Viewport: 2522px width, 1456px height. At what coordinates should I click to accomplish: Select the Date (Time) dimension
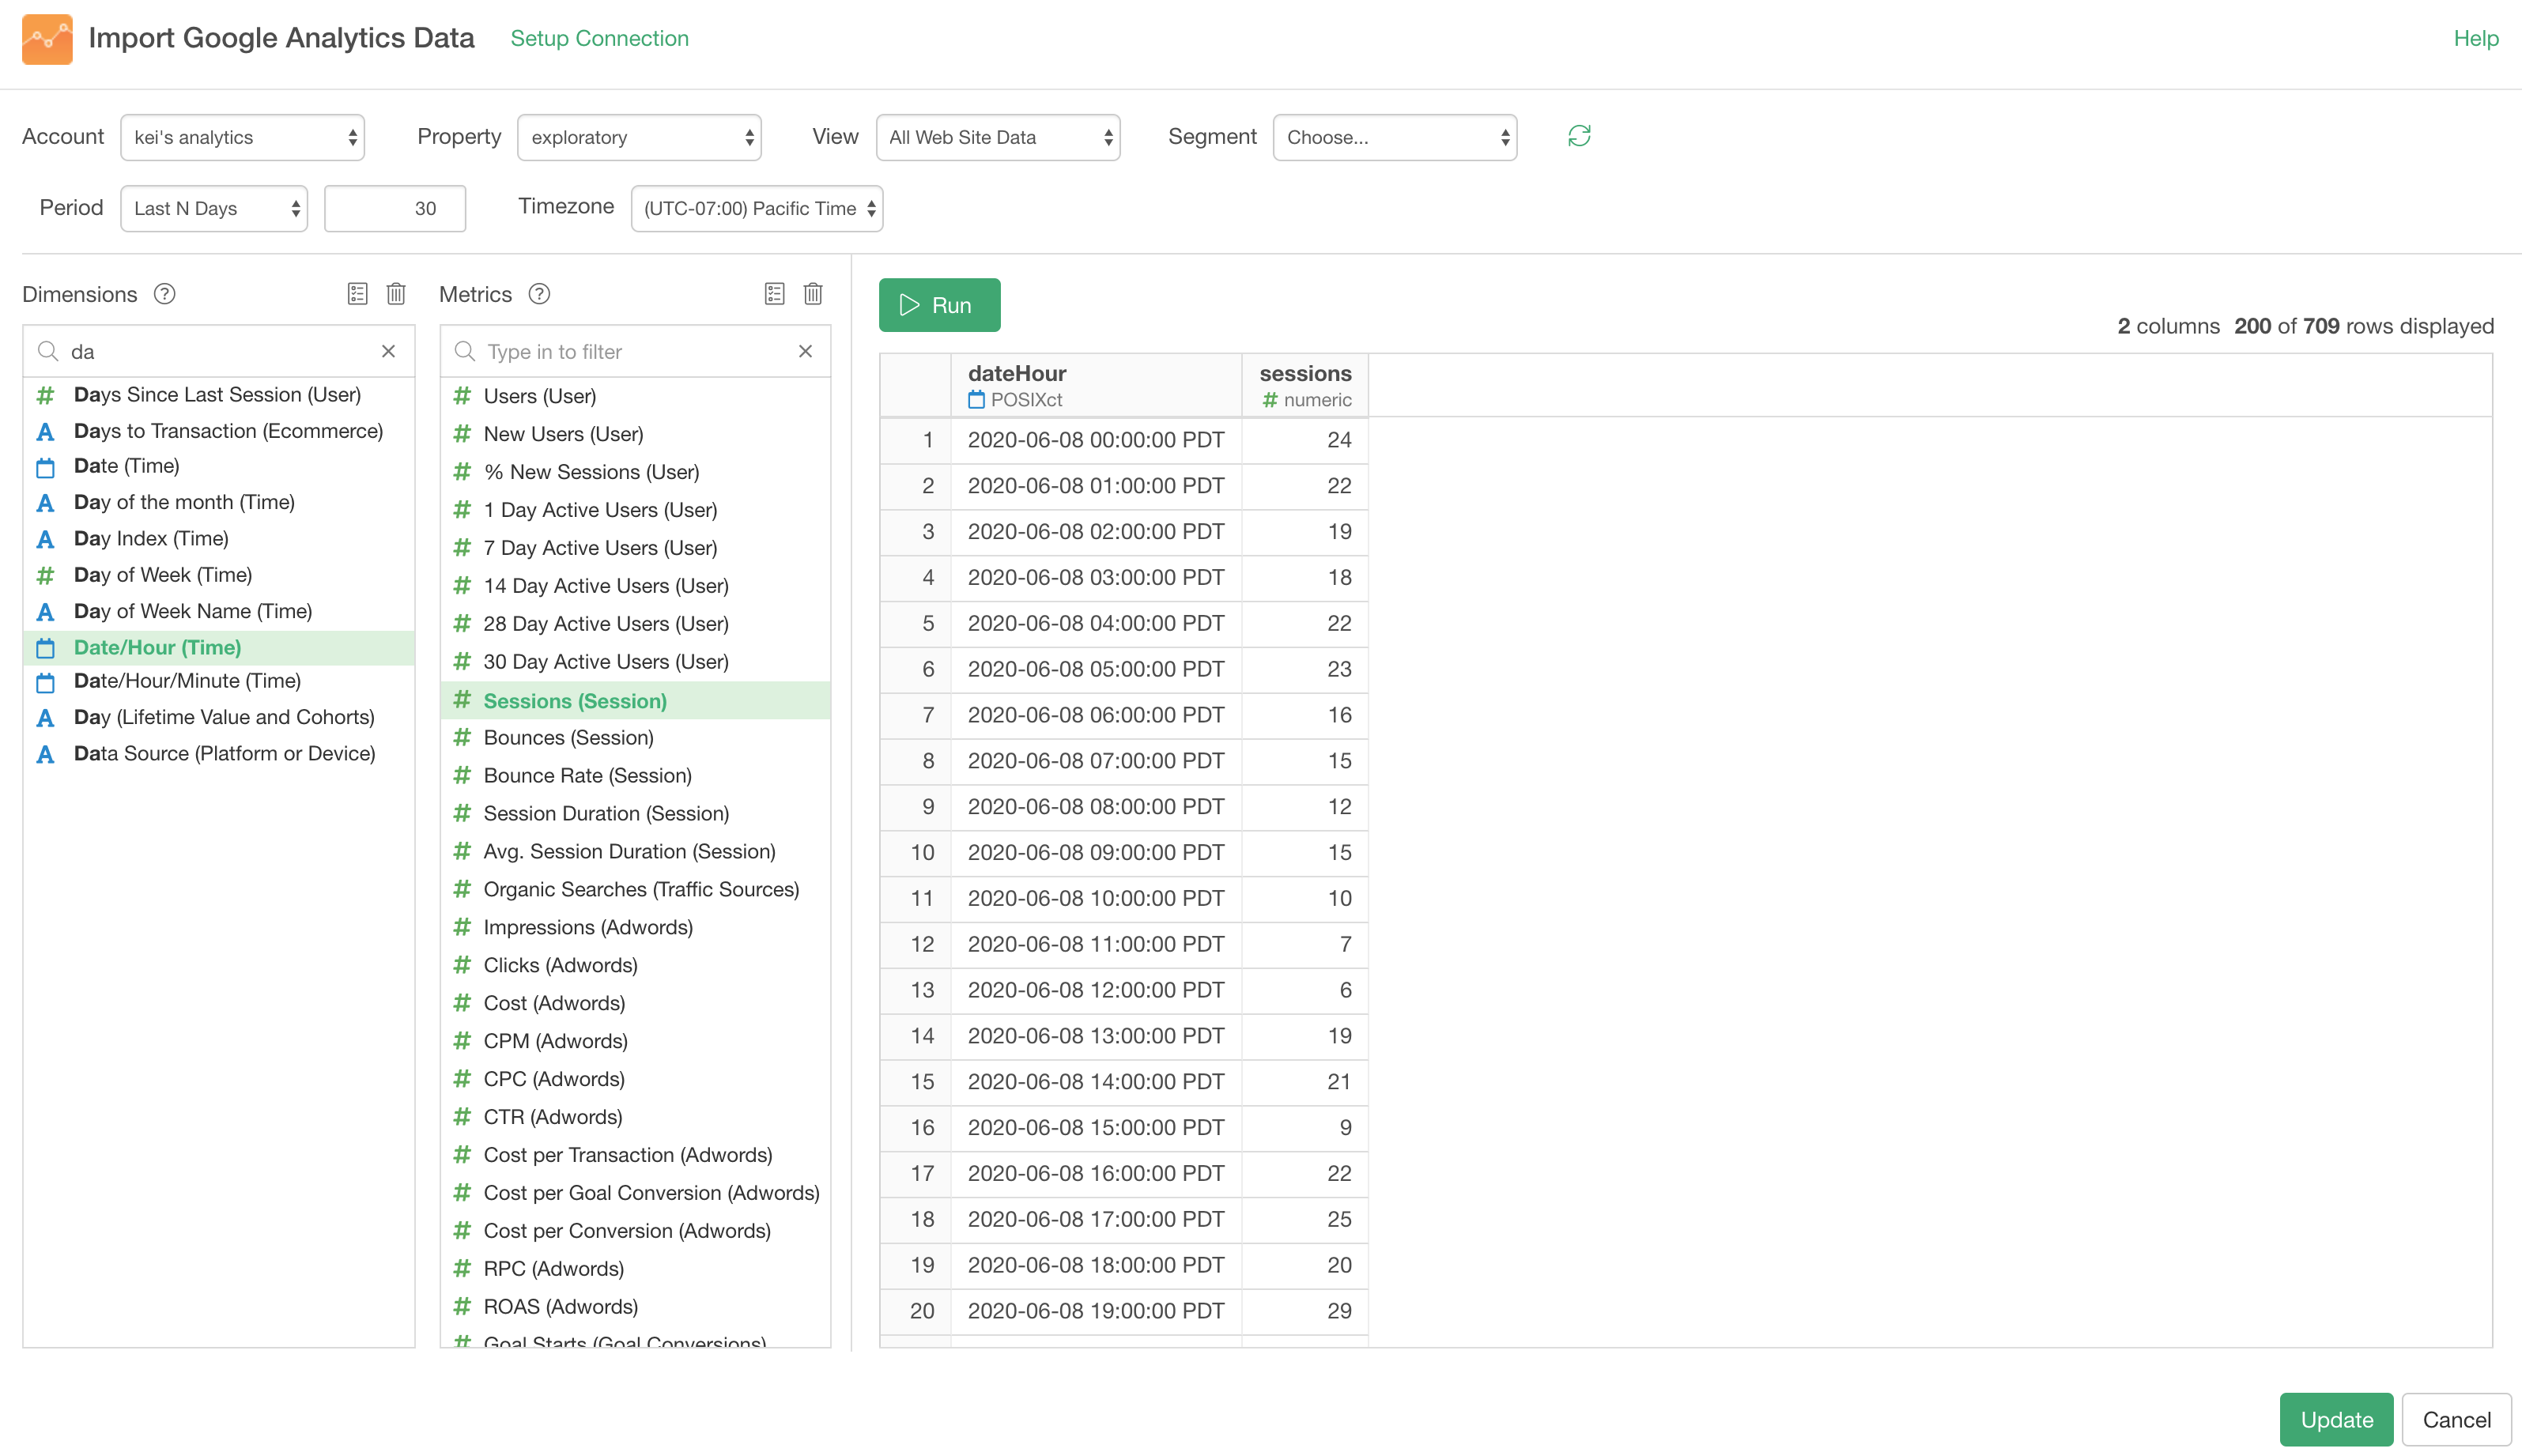click(219, 466)
